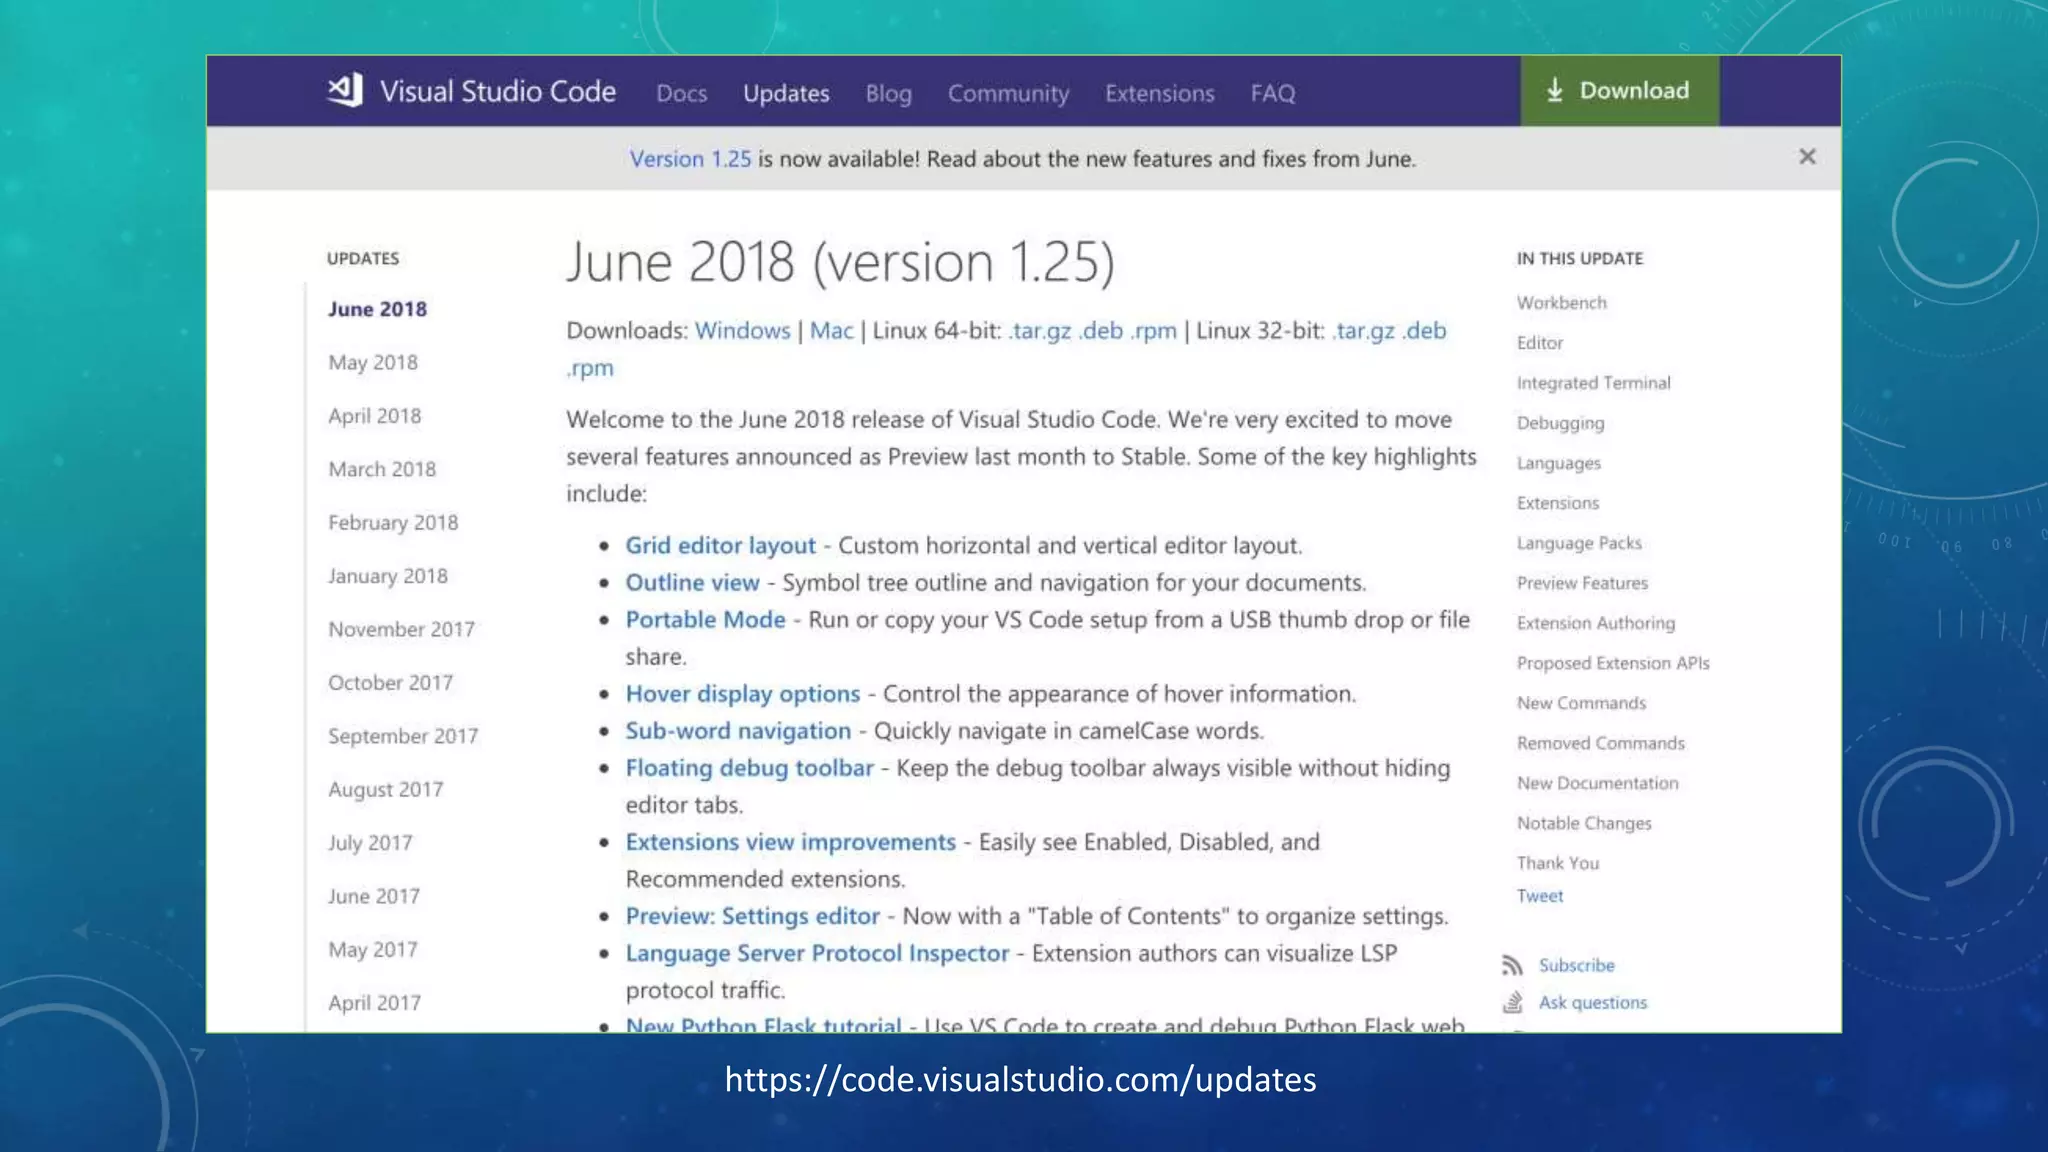Jump to Preview Features section

pos(1582,583)
